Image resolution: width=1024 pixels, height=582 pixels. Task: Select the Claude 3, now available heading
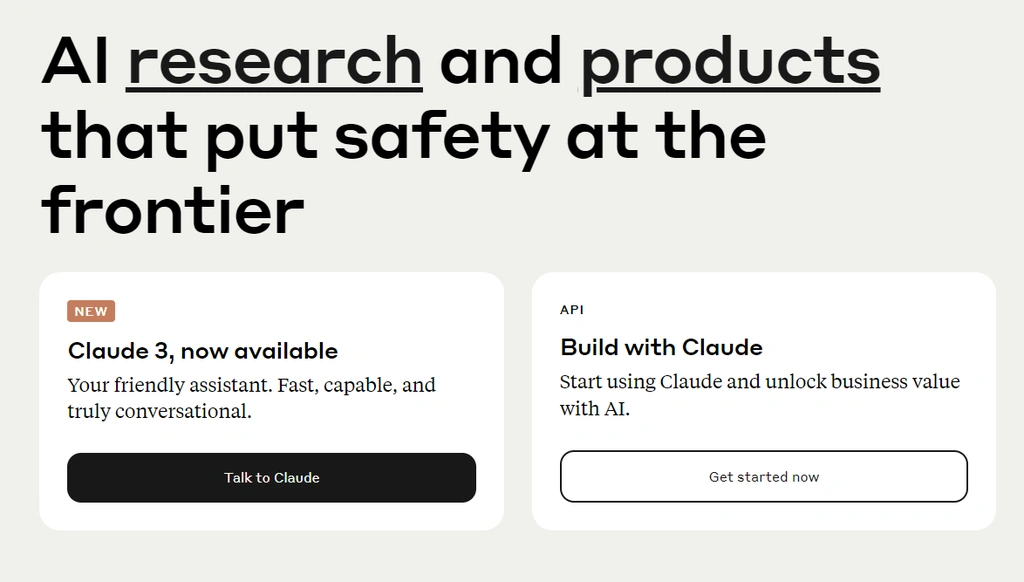coord(203,351)
